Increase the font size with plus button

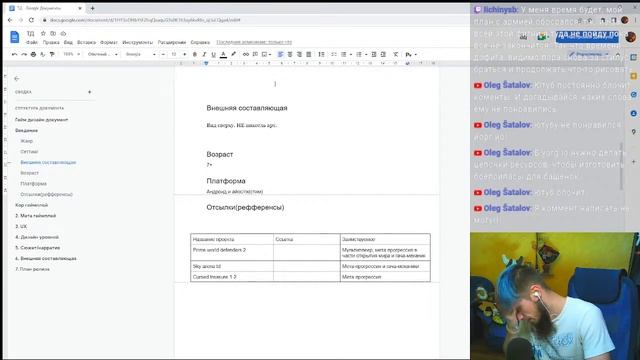click(184, 54)
